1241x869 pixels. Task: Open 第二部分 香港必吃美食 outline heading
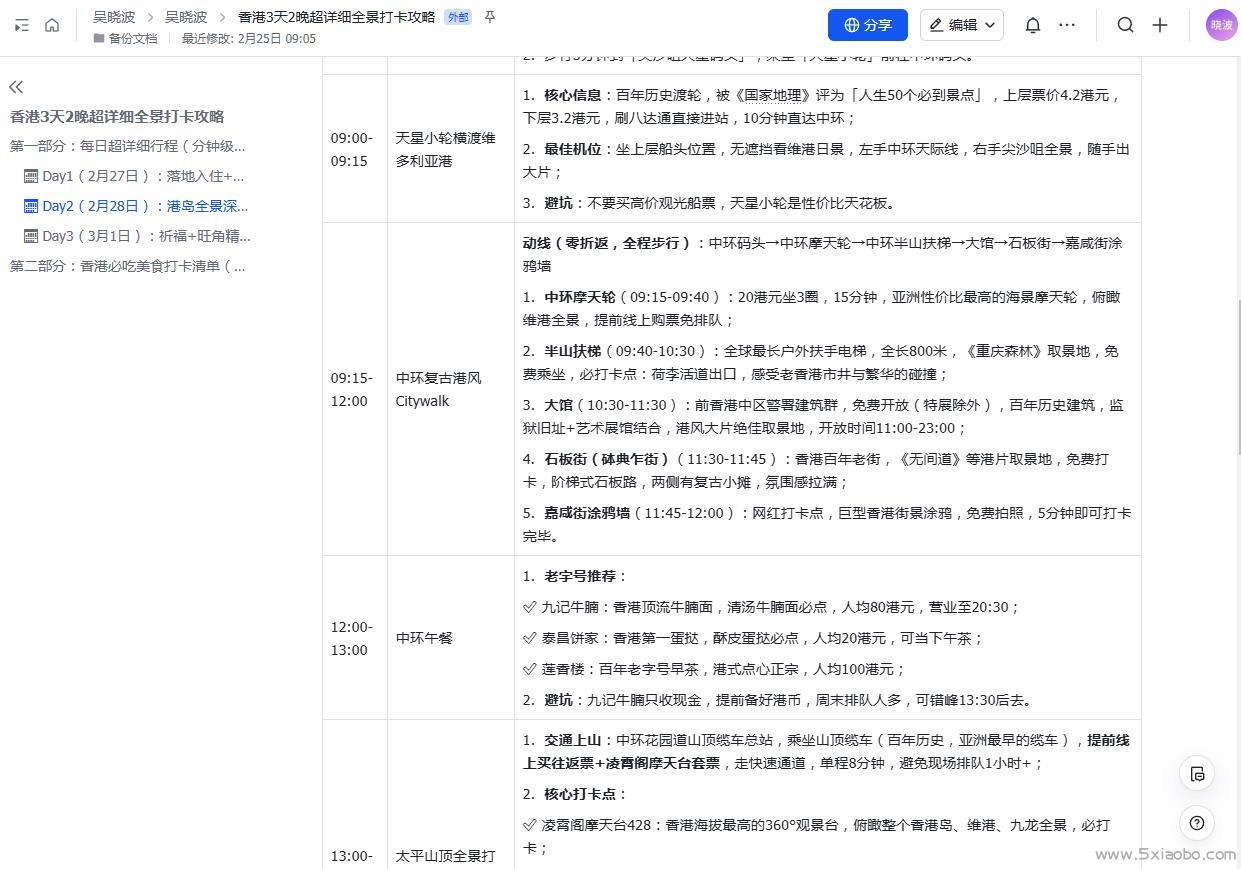click(x=128, y=266)
